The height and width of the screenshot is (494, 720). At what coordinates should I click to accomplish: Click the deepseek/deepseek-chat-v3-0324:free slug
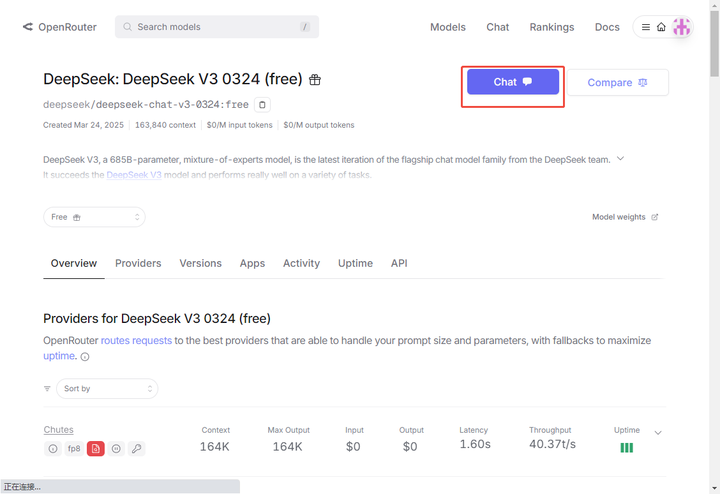tap(146, 105)
